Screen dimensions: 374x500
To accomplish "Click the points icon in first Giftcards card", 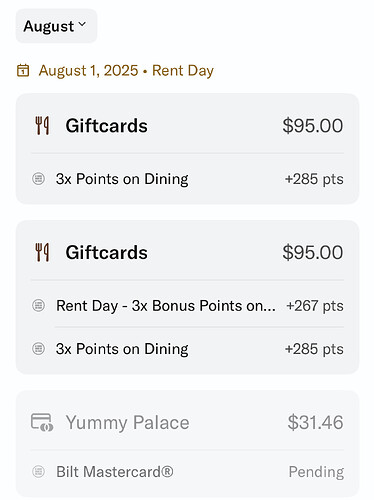I will (x=38, y=179).
